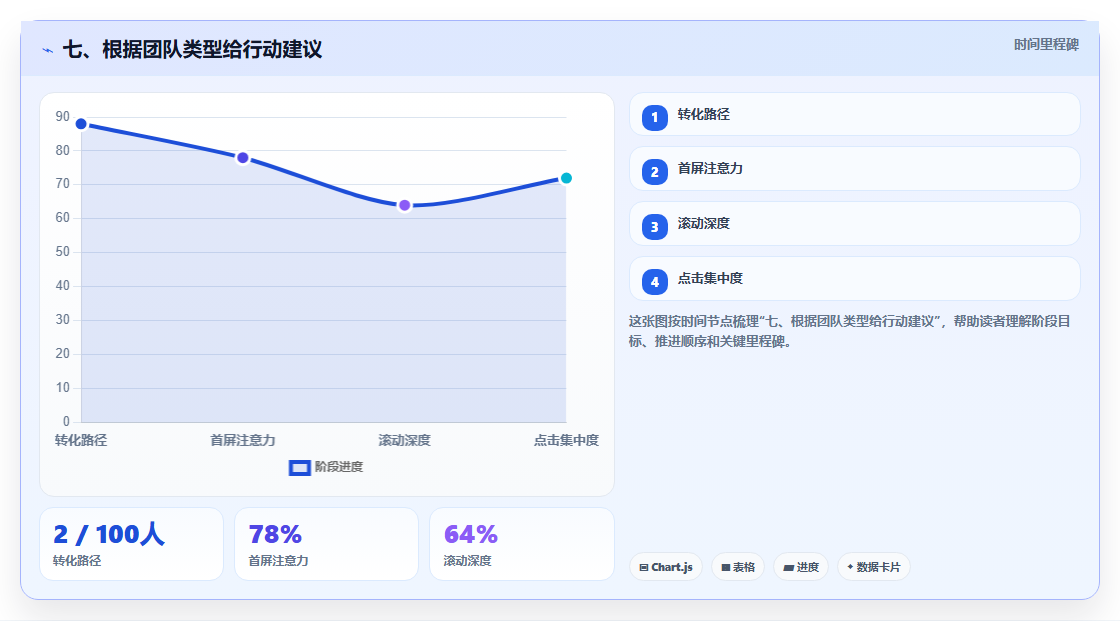
Task: Click the number 1 badge for 转化路径
Action: pyautogui.click(x=654, y=118)
